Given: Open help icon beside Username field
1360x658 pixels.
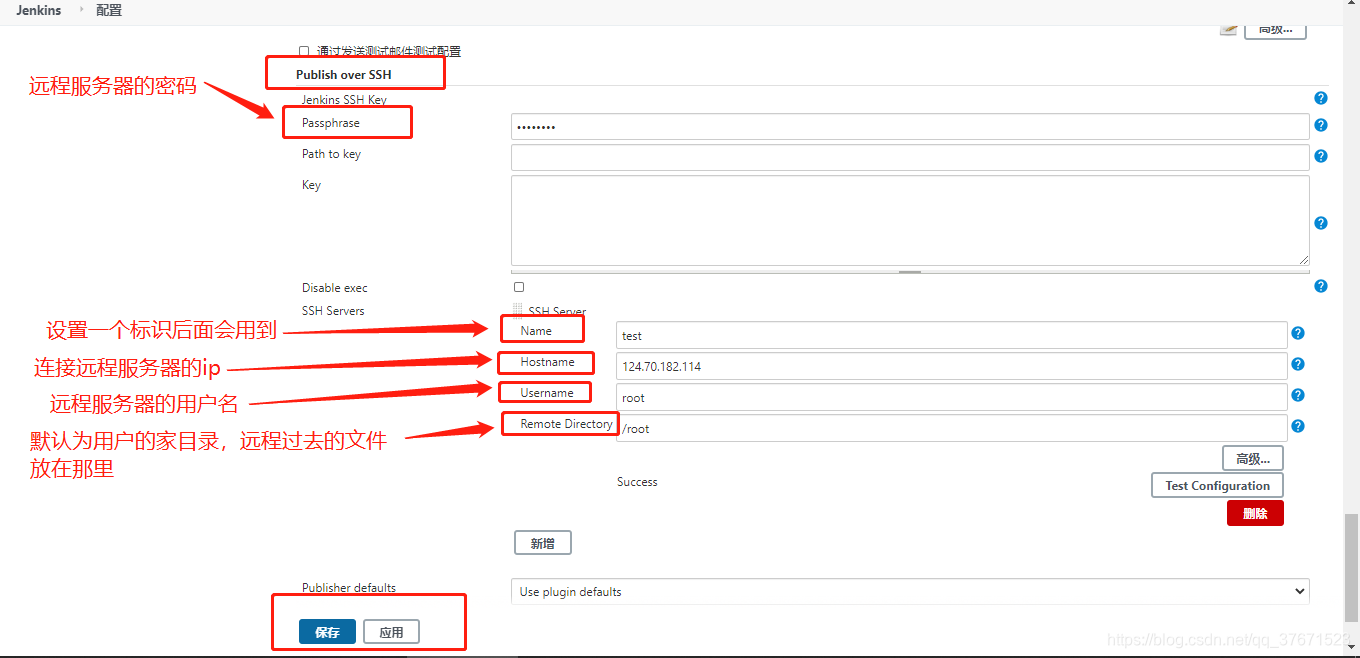Looking at the screenshot, I should (1298, 395).
